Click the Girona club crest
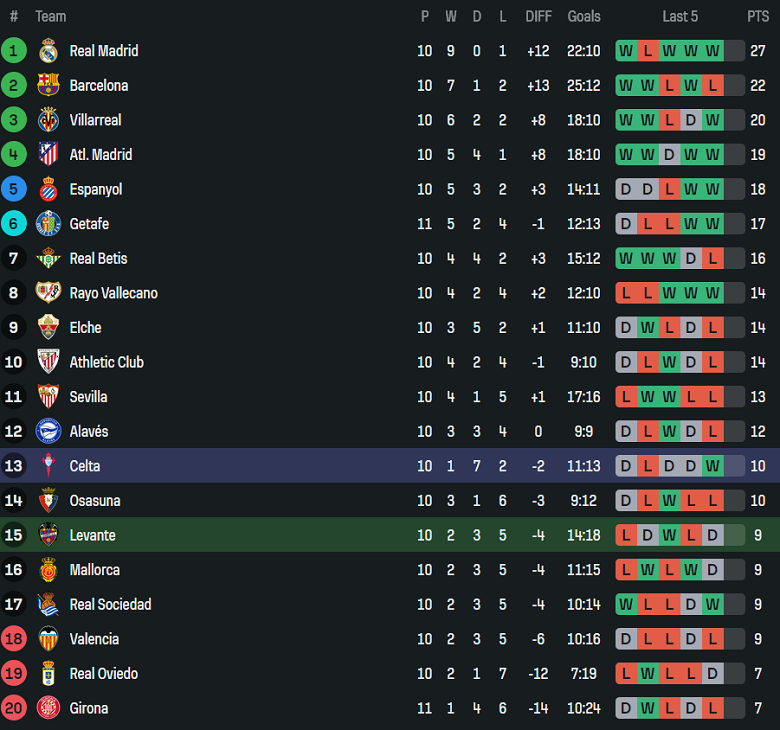This screenshot has height=730, width=780. [x=48, y=709]
